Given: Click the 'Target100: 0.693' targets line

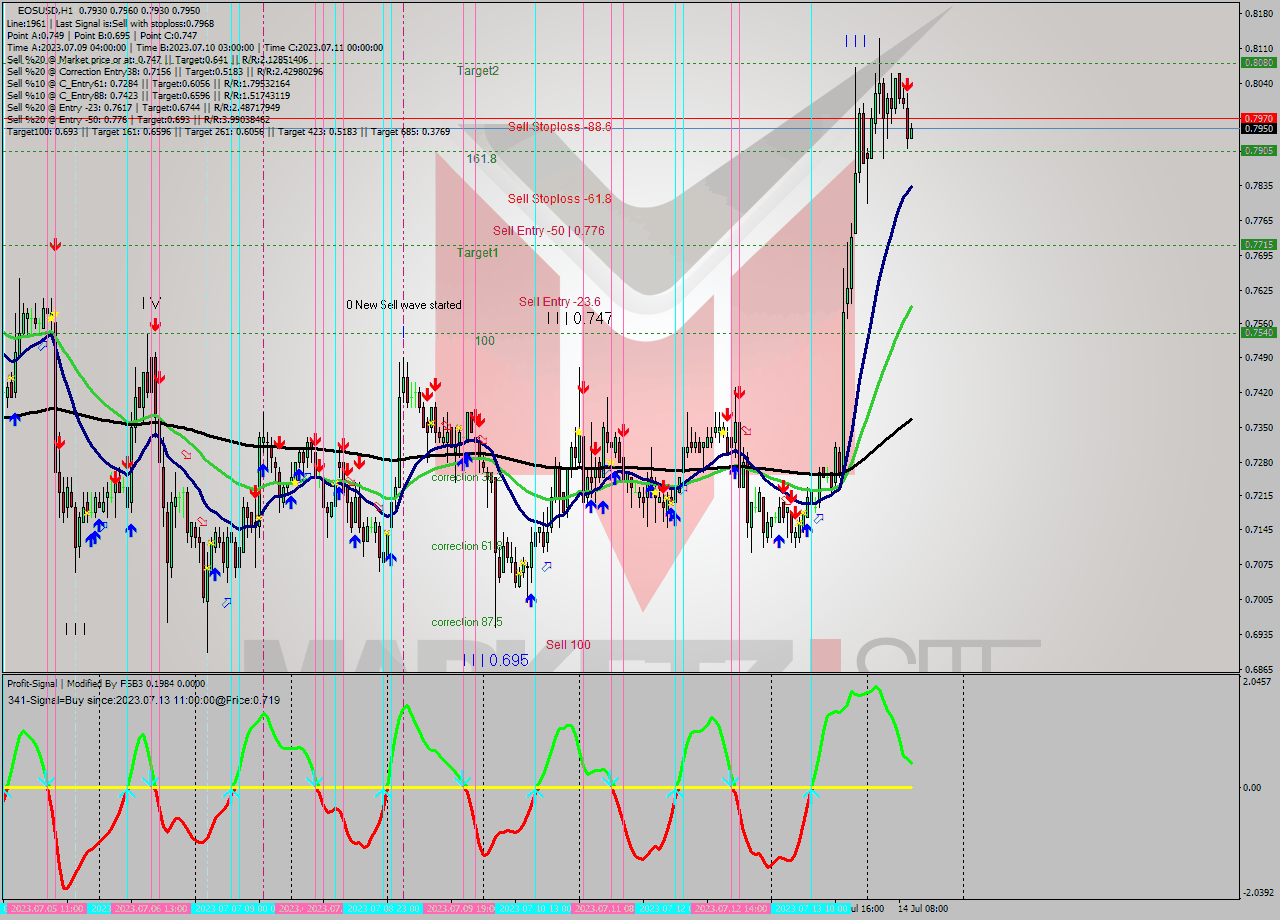Looking at the screenshot, I should click(228, 131).
